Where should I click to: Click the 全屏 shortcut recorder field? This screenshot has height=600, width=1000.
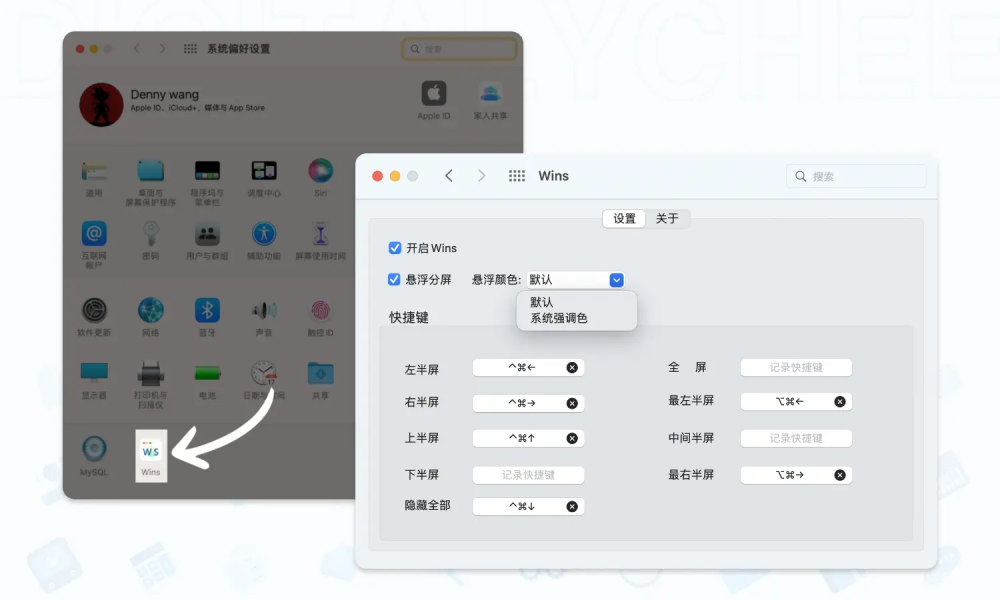pyautogui.click(x=796, y=368)
